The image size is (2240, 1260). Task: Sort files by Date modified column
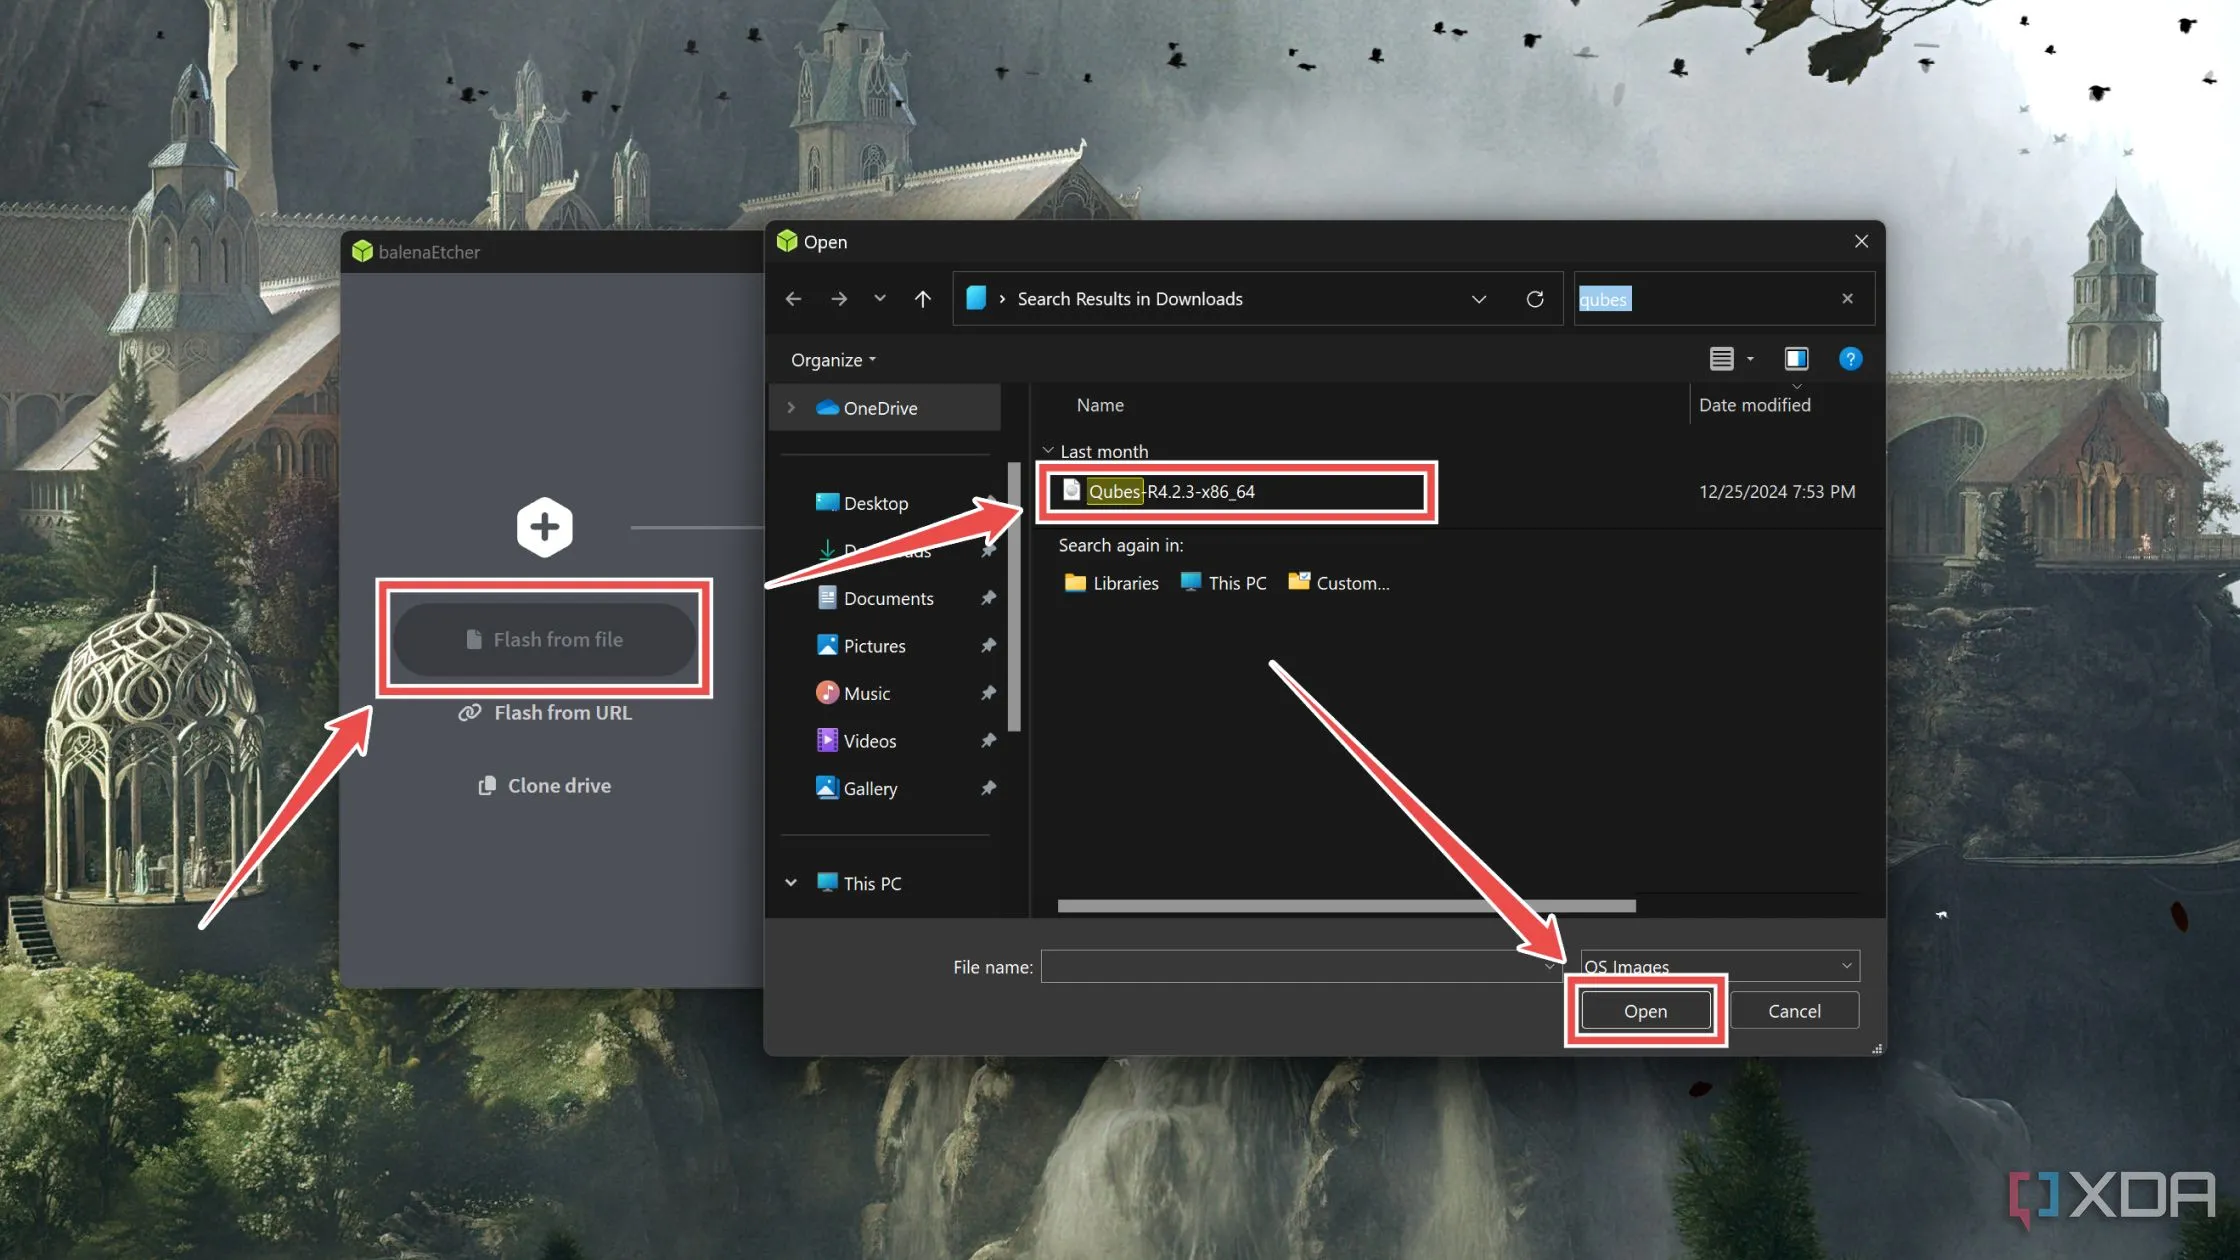1754,405
